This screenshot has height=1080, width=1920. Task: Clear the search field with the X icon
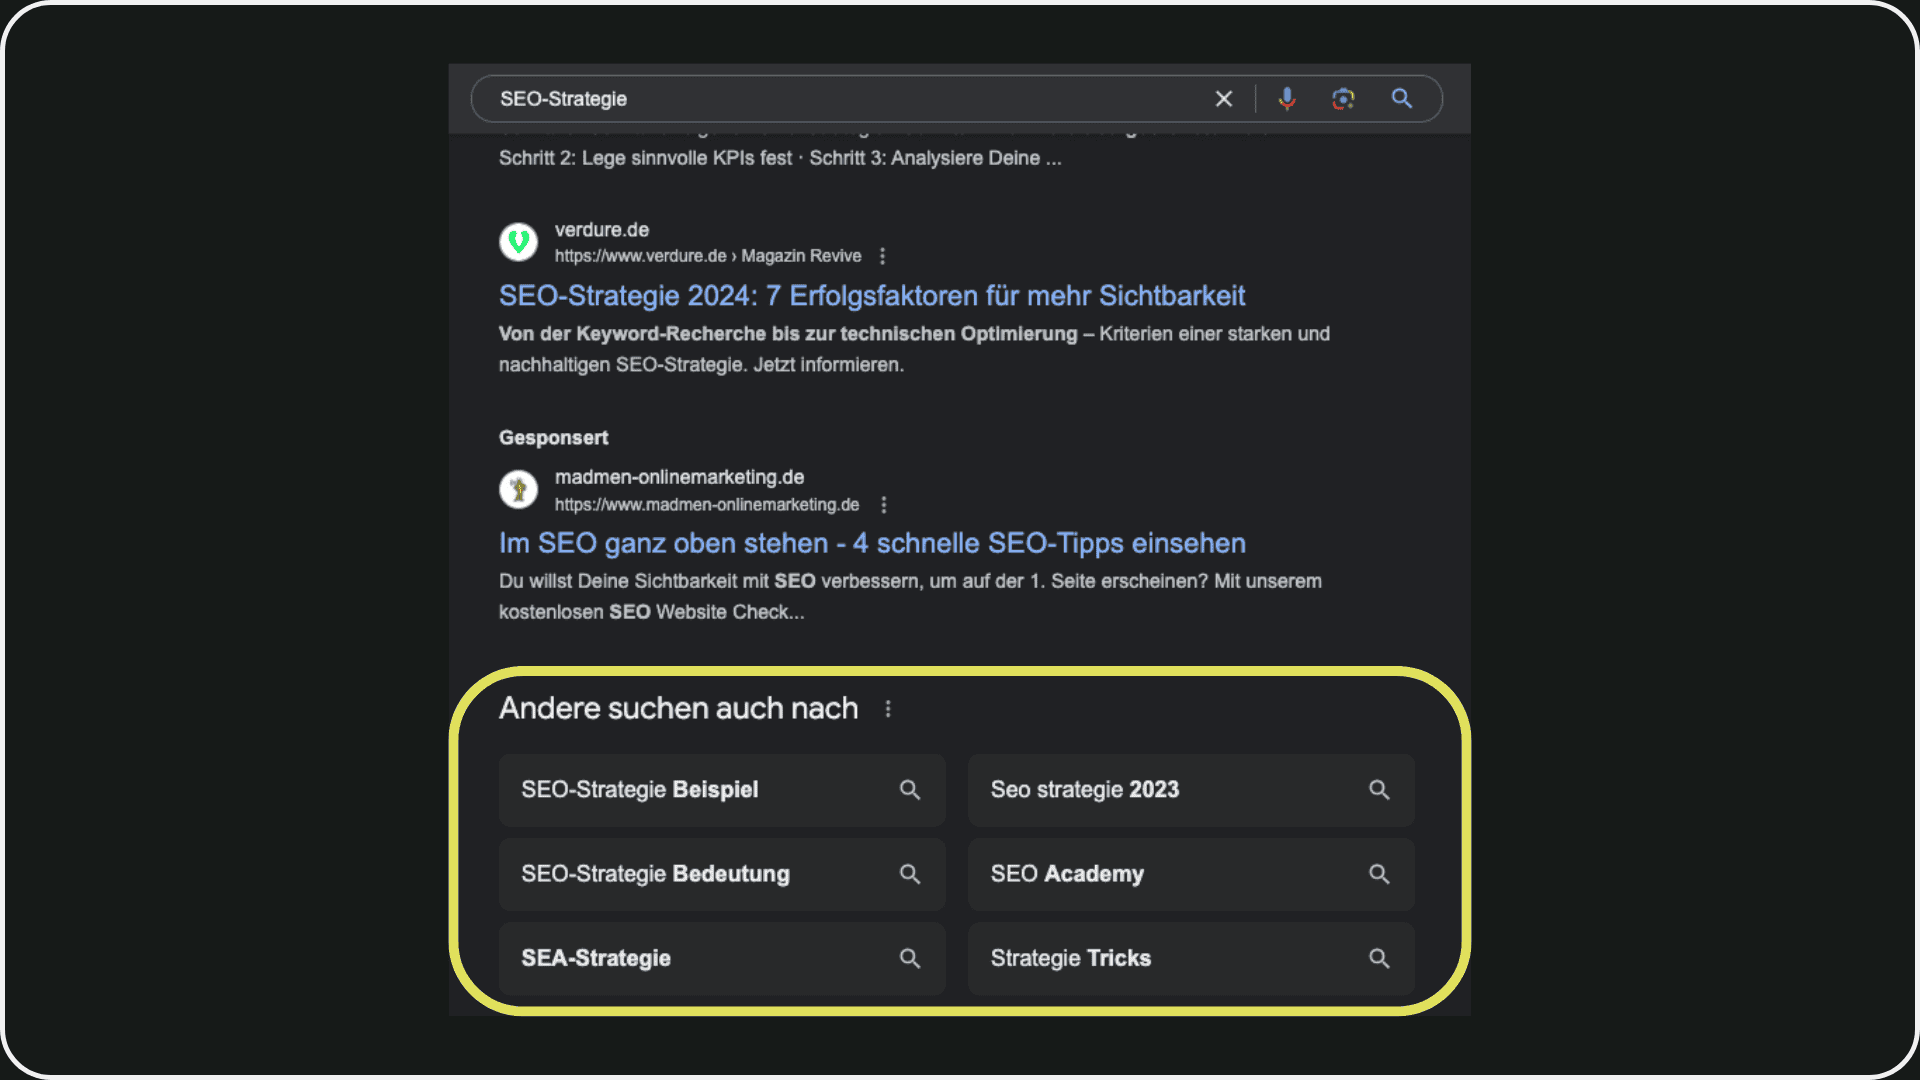[1223, 99]
